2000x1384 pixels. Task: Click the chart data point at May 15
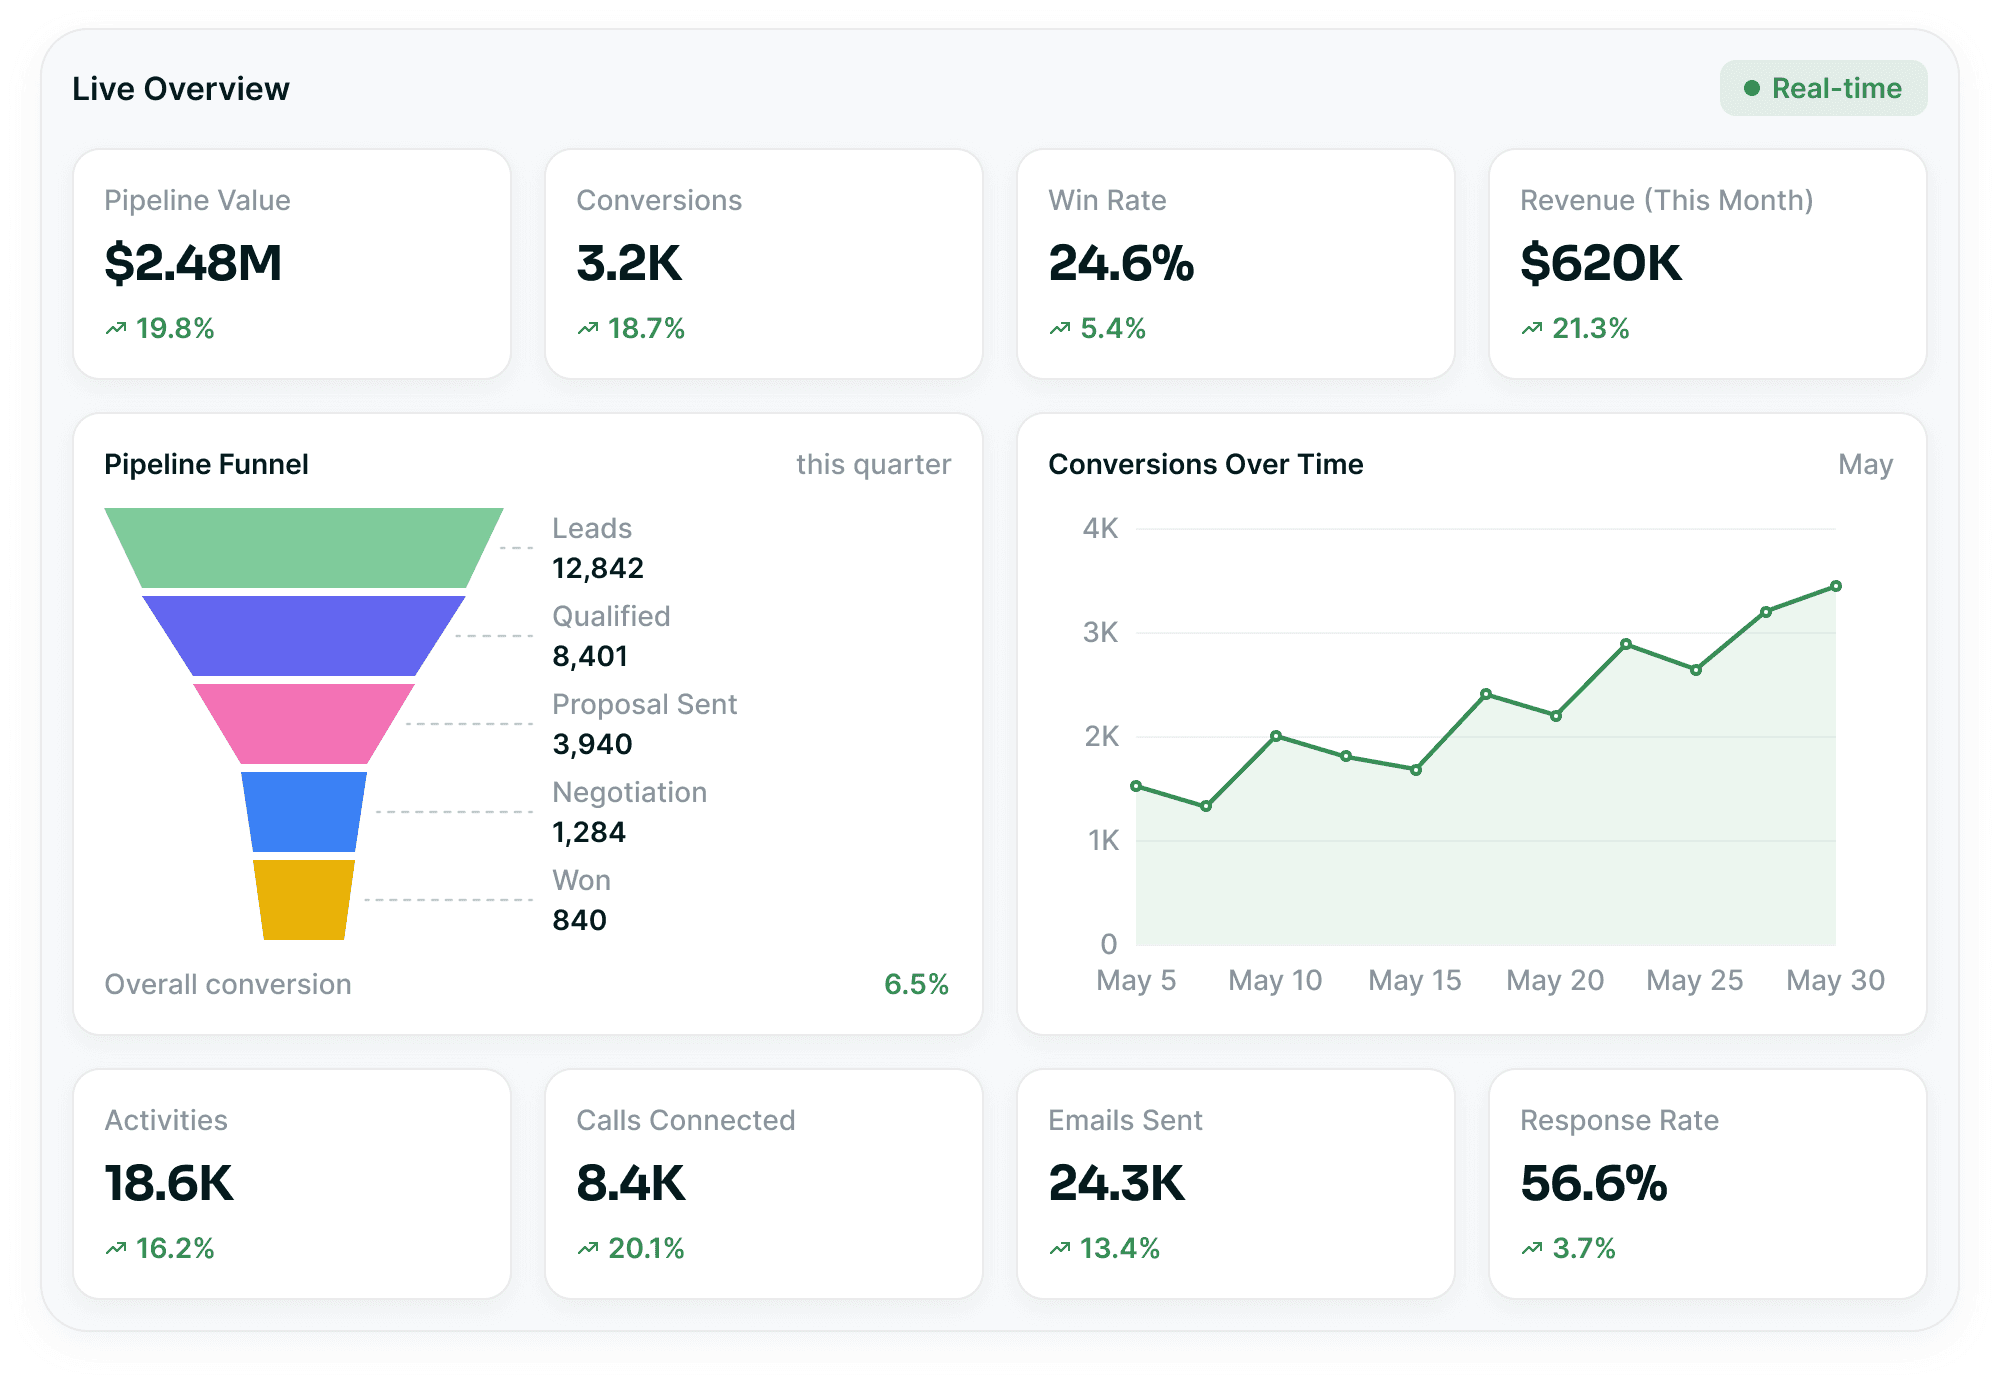coord(1416,770)
